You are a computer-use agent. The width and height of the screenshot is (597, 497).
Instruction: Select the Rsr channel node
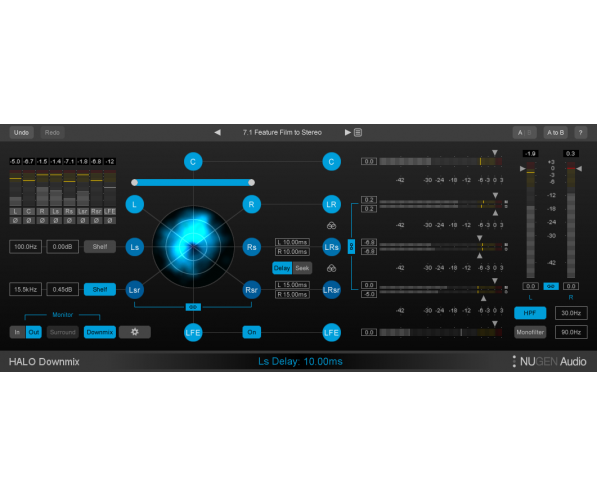point(251,290)
